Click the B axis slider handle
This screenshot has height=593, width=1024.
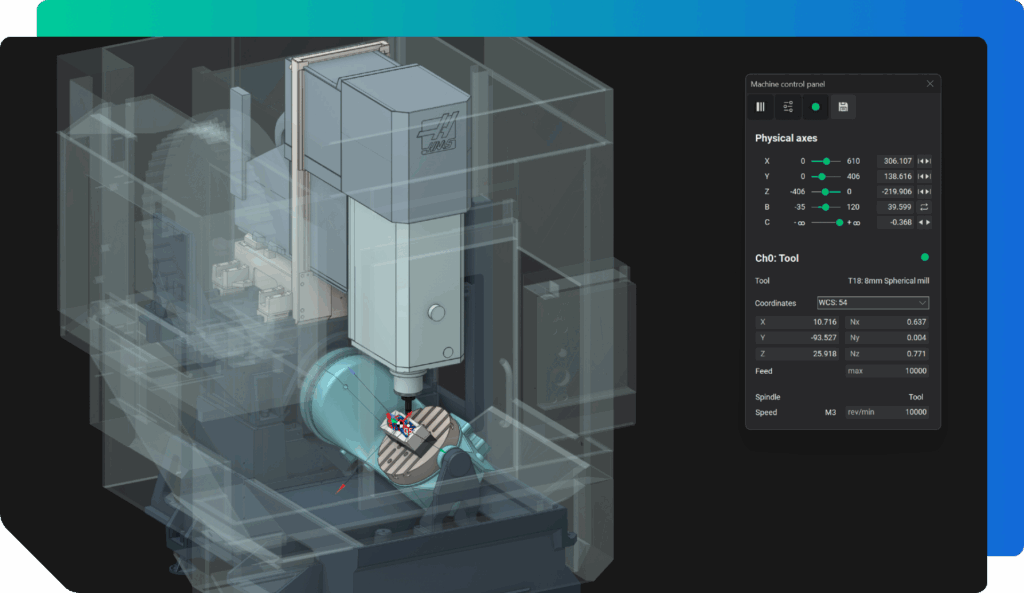pyautogui.click(x=826, y=207)
